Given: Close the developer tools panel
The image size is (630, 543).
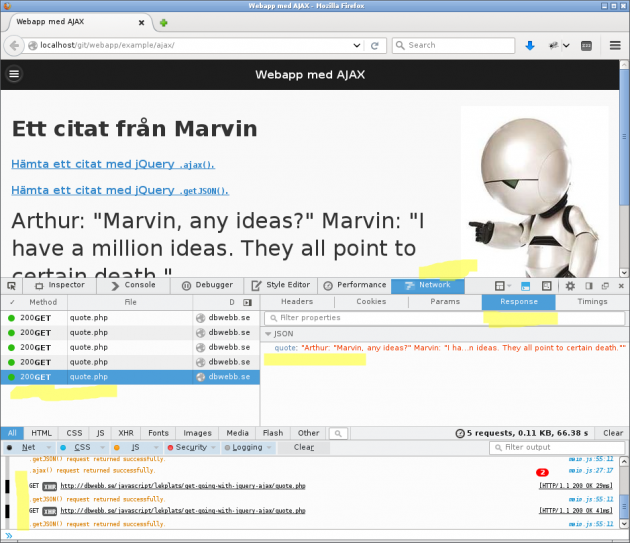Looking at the screenshot, I should [621, 286].
